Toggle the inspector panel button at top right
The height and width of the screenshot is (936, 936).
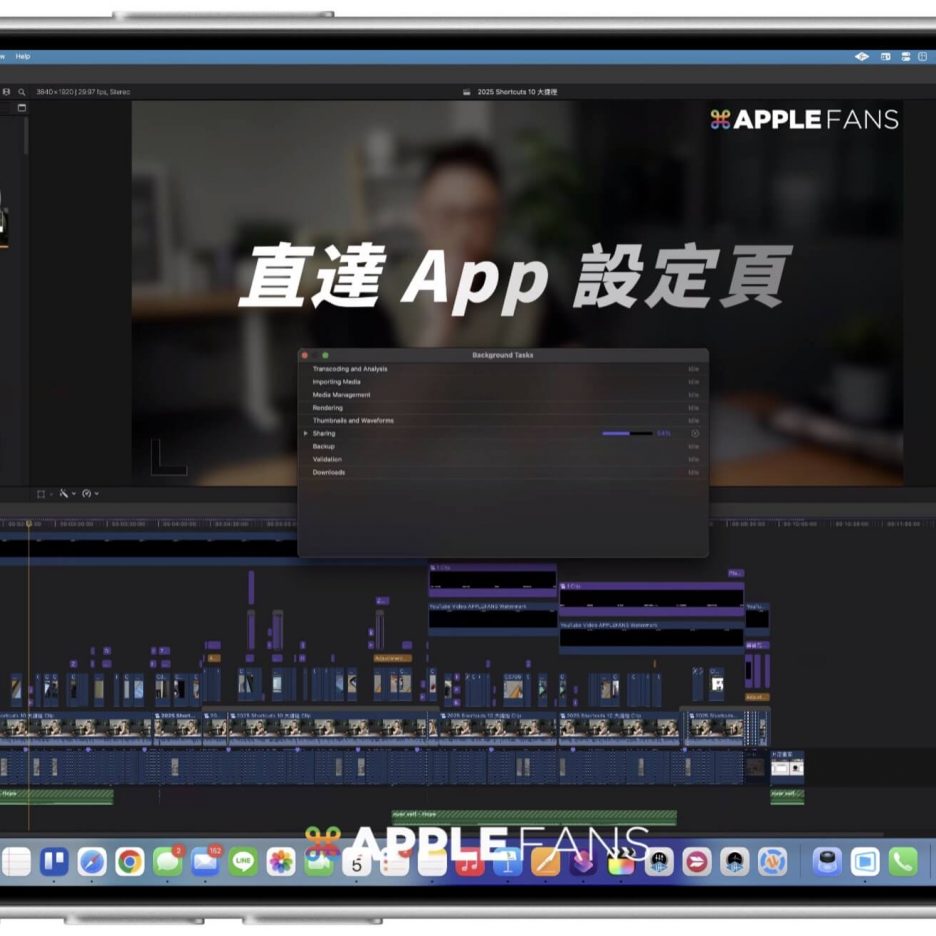[x=923, y=57]
